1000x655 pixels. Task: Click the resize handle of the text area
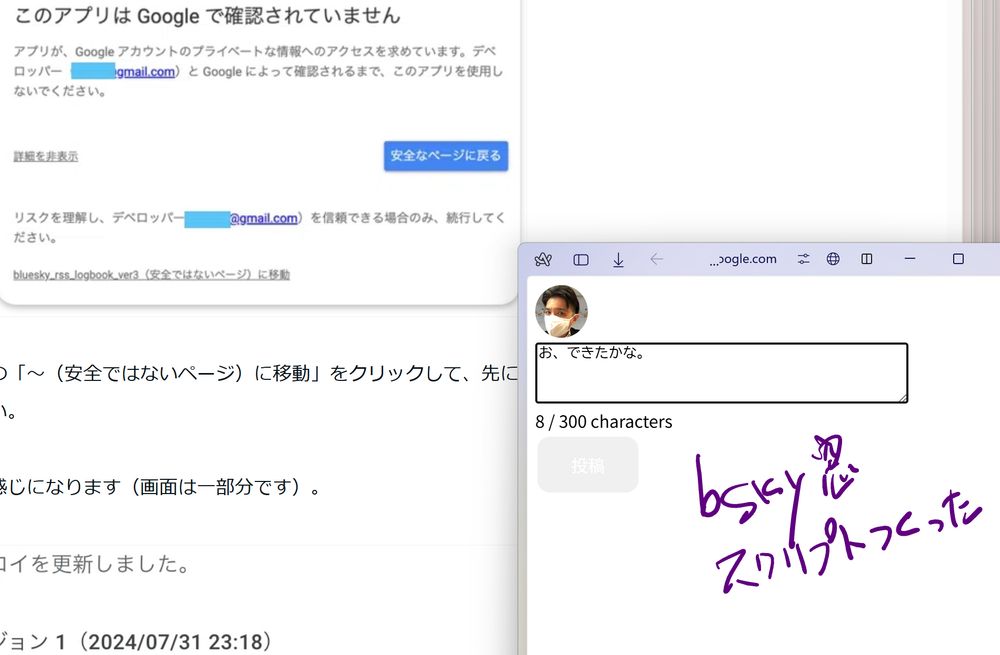click(x=902, y=398)
